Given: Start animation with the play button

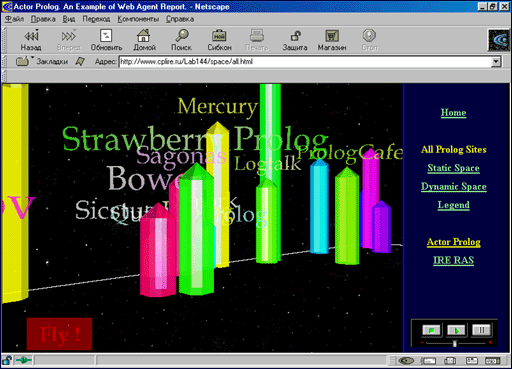Looking at the screenshot, I should (x=457, y=330).
